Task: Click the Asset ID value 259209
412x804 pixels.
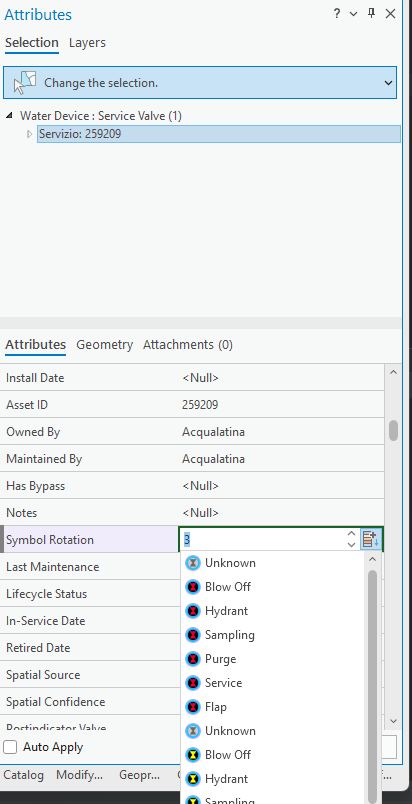Action: pyautogui.click(x=200, y=405)
